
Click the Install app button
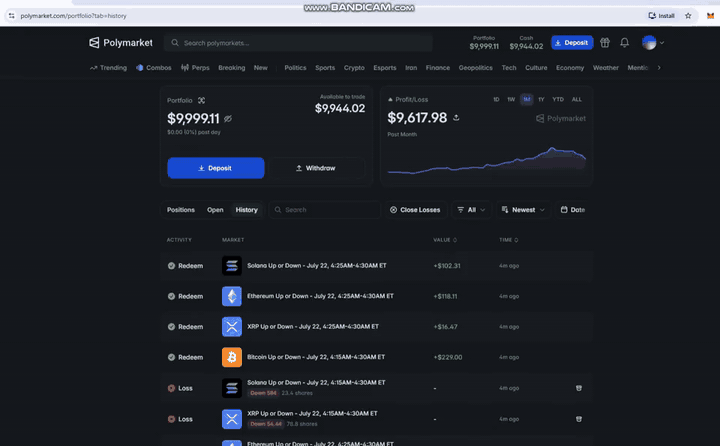click(661, 16)
